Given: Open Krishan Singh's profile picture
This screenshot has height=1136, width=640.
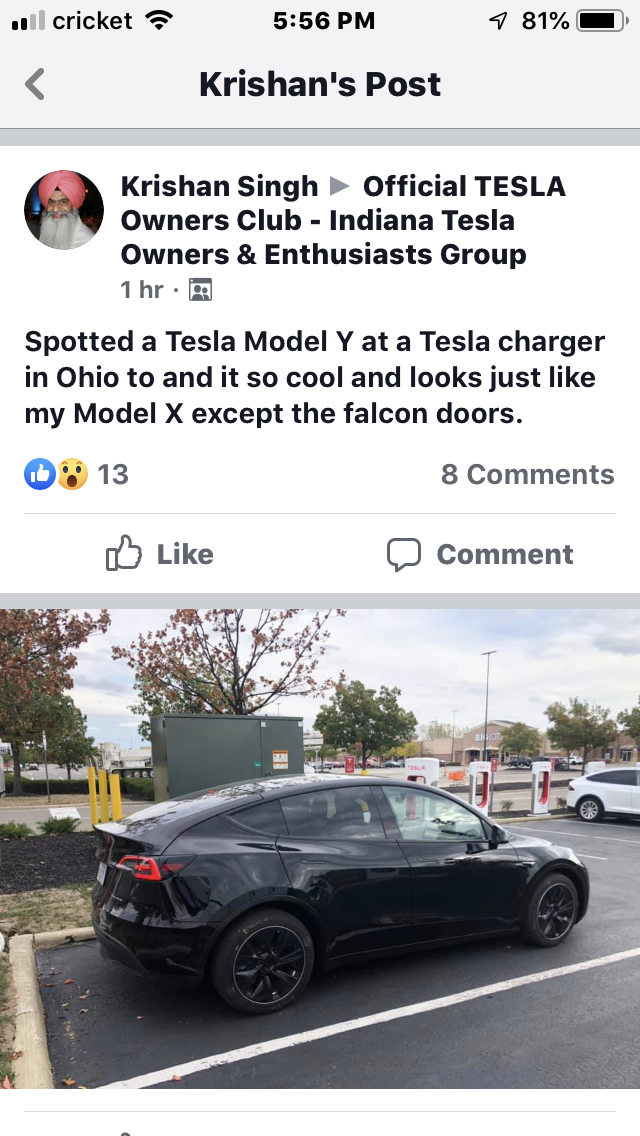Looking at the screenshot, I should (x=64, y=210).
